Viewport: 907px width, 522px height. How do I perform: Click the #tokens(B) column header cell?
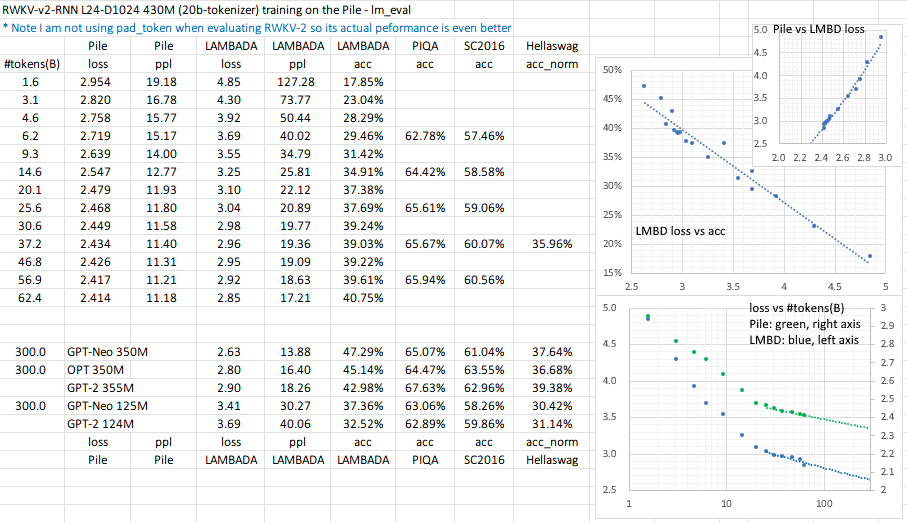pyautogui.click(x=31, y=64)
